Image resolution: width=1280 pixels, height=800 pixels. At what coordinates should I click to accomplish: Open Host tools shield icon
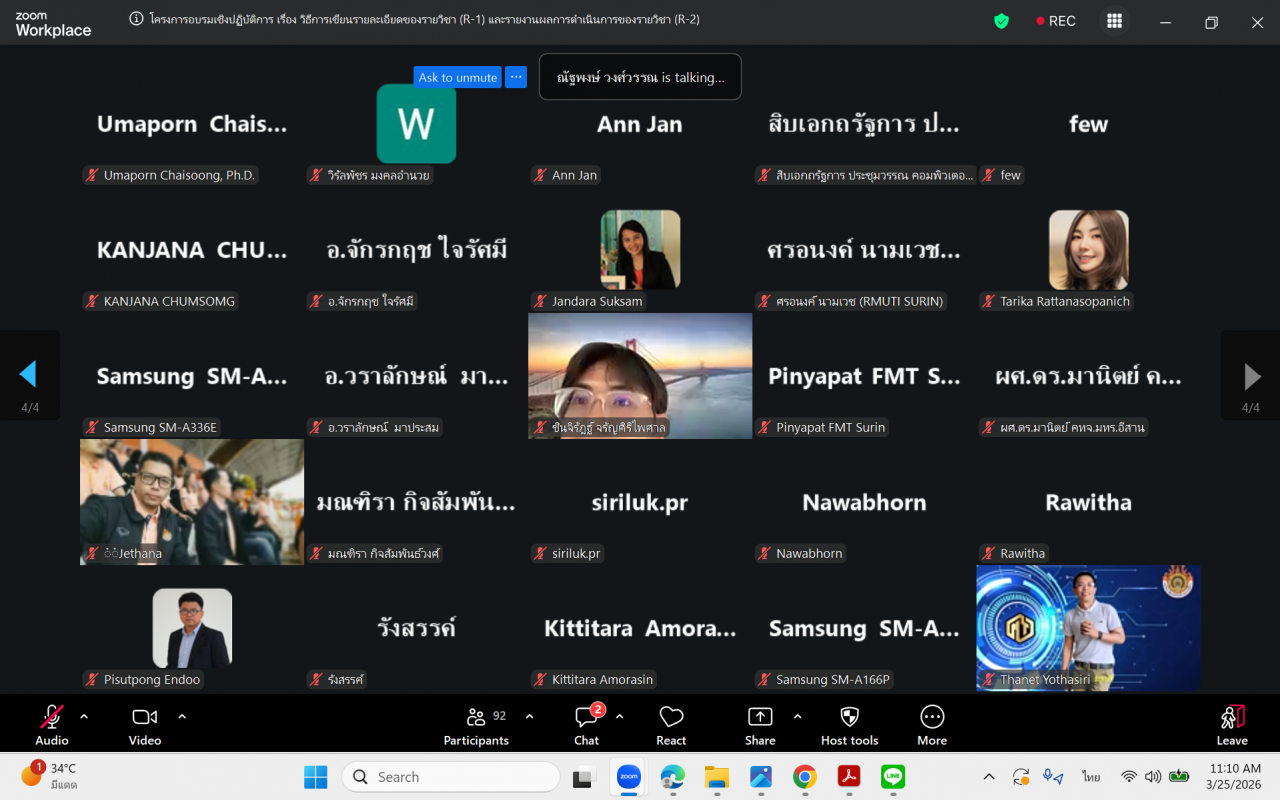[x=849, y=724]
